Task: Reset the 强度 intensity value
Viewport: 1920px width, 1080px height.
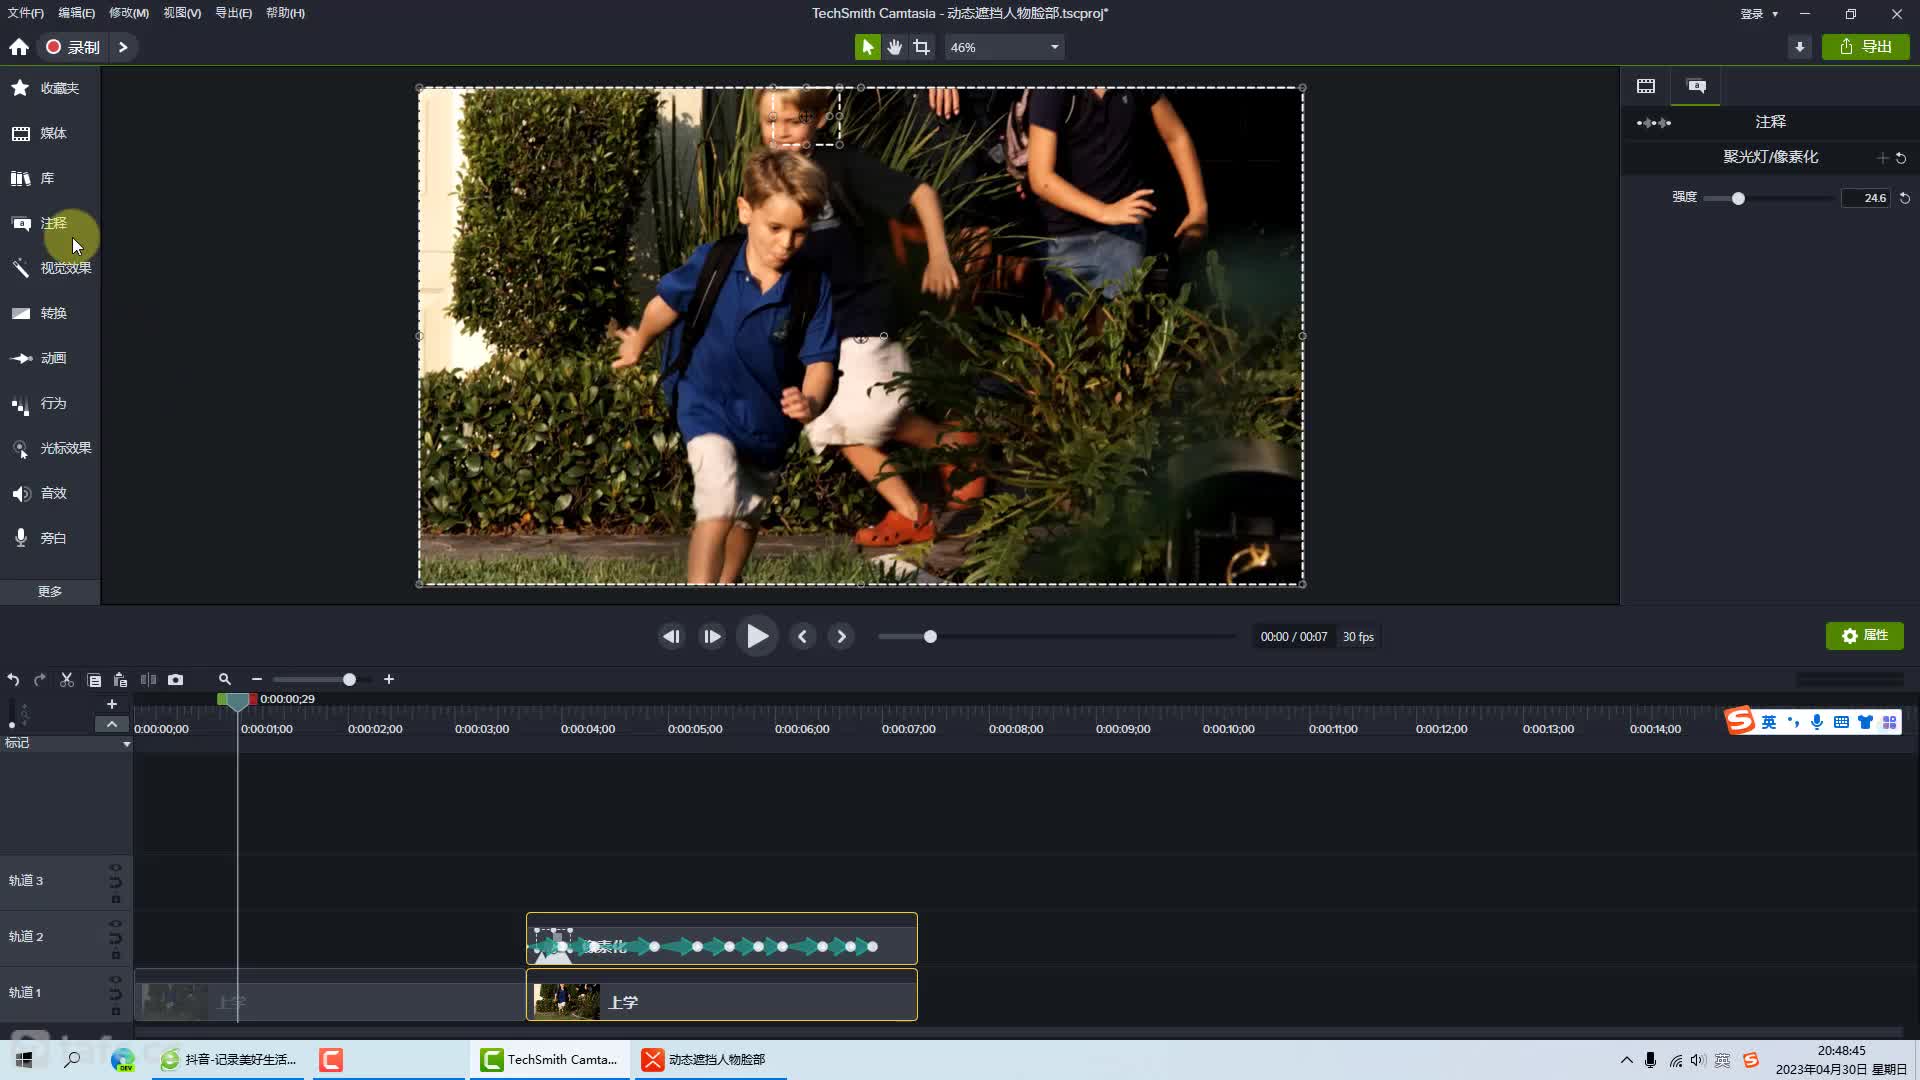Action: 1905,198
